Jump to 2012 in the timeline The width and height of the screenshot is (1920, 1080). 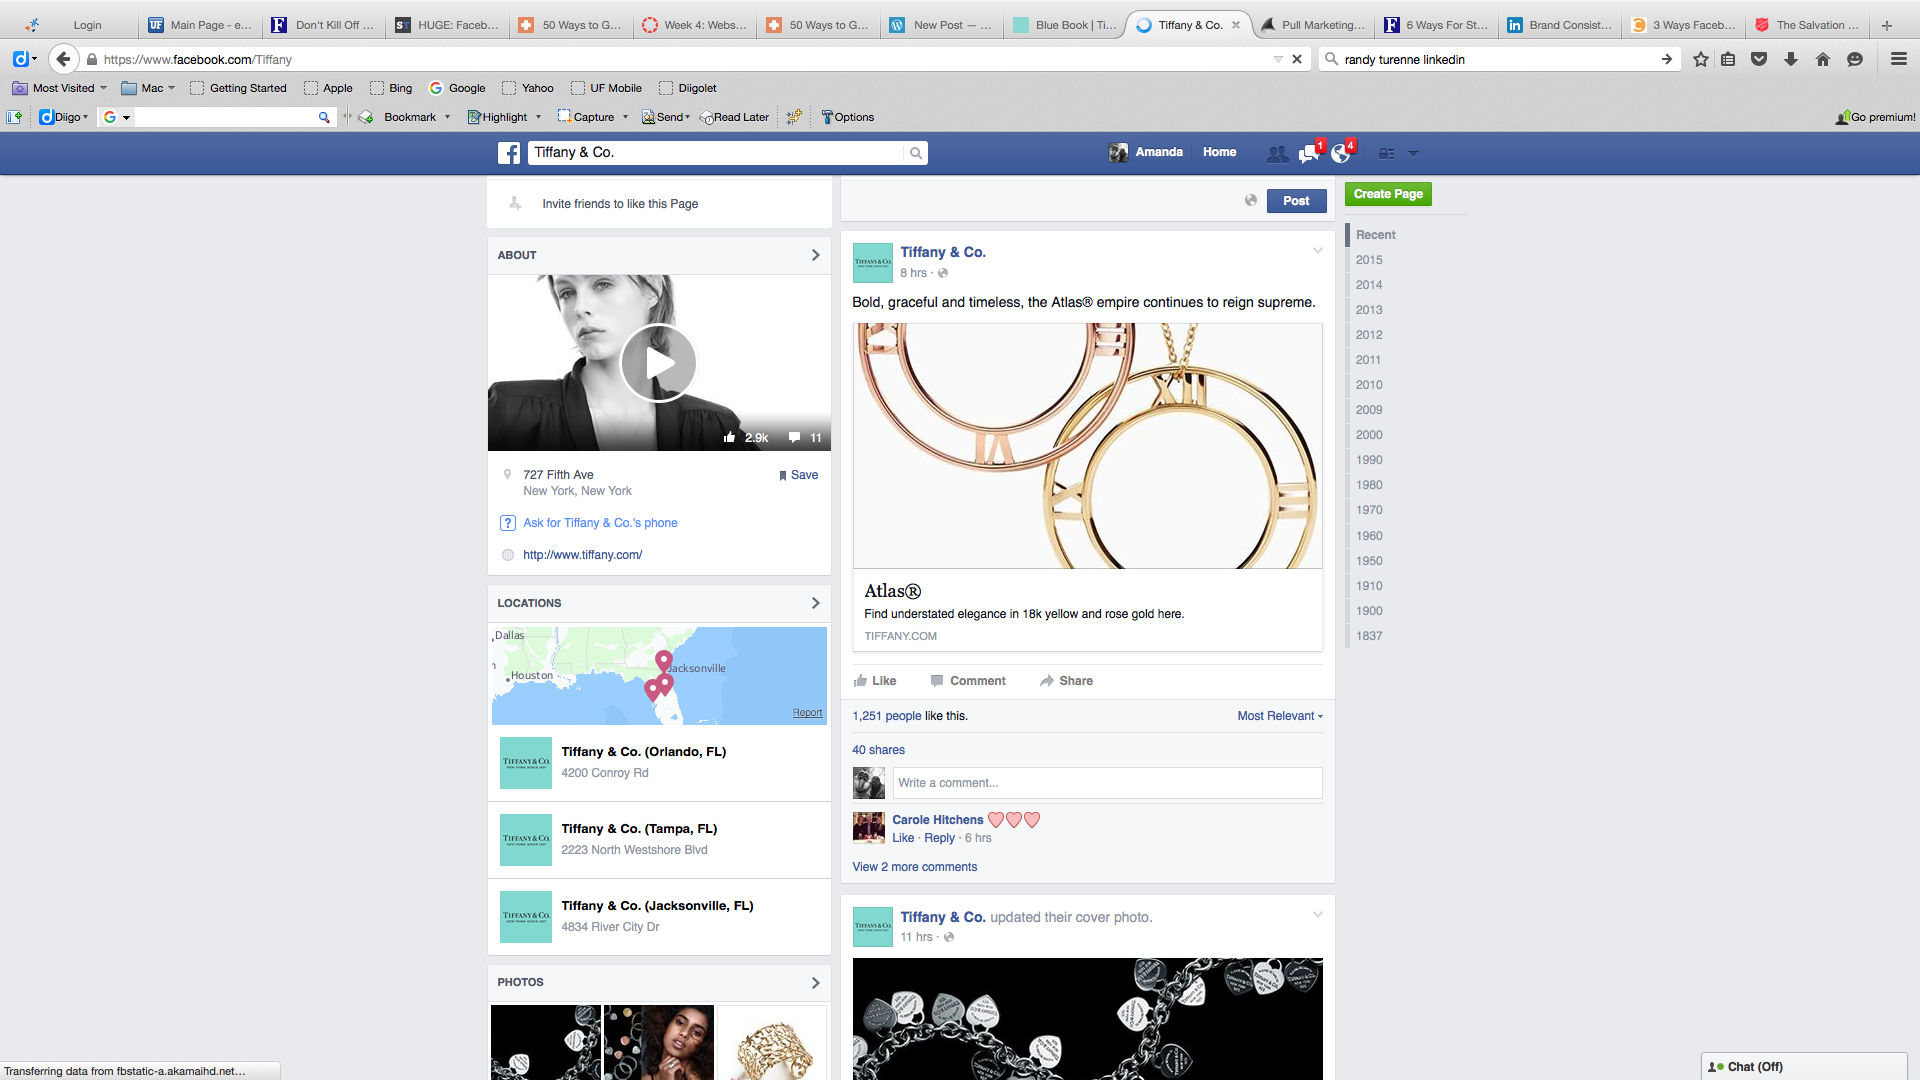[x=1369, y=335]
